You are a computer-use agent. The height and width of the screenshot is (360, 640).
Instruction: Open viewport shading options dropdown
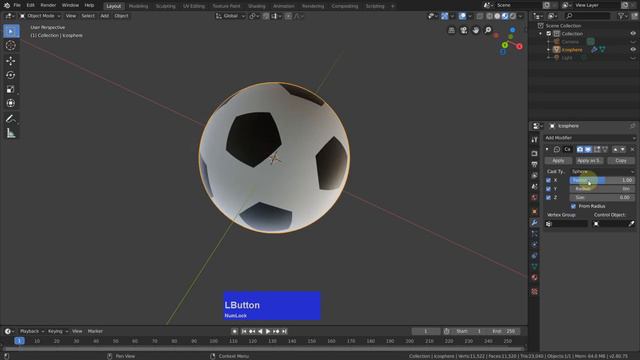(x=520, y=16)
